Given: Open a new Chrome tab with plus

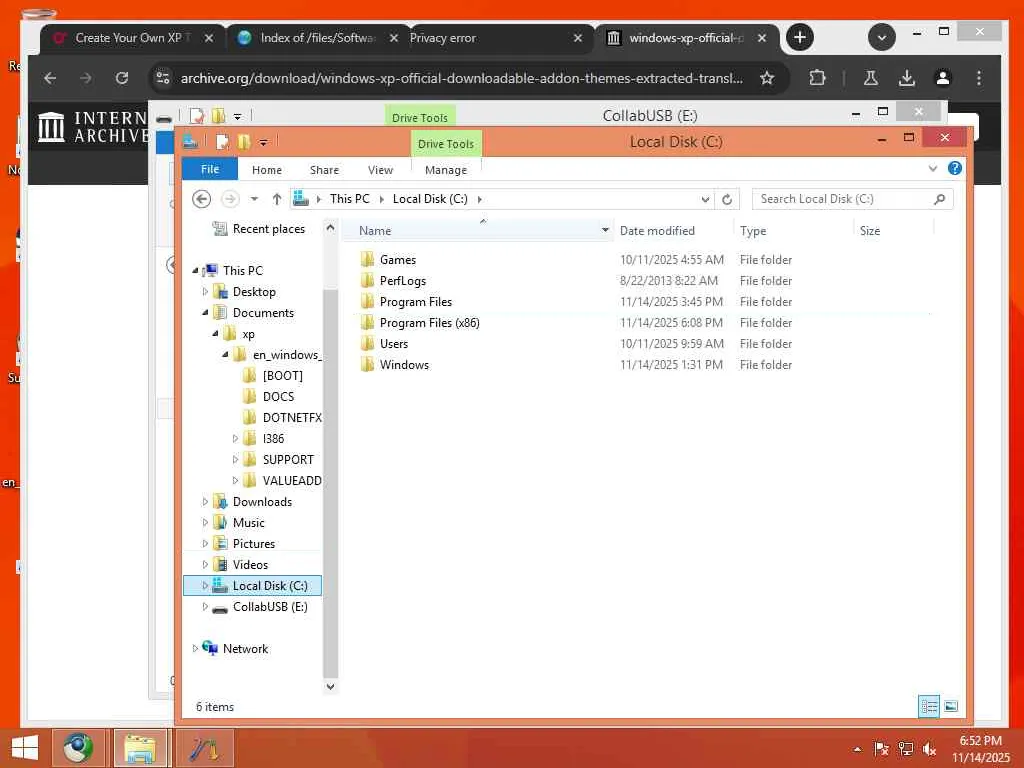Looking at the screenshot, I should [x=800, y=37].
